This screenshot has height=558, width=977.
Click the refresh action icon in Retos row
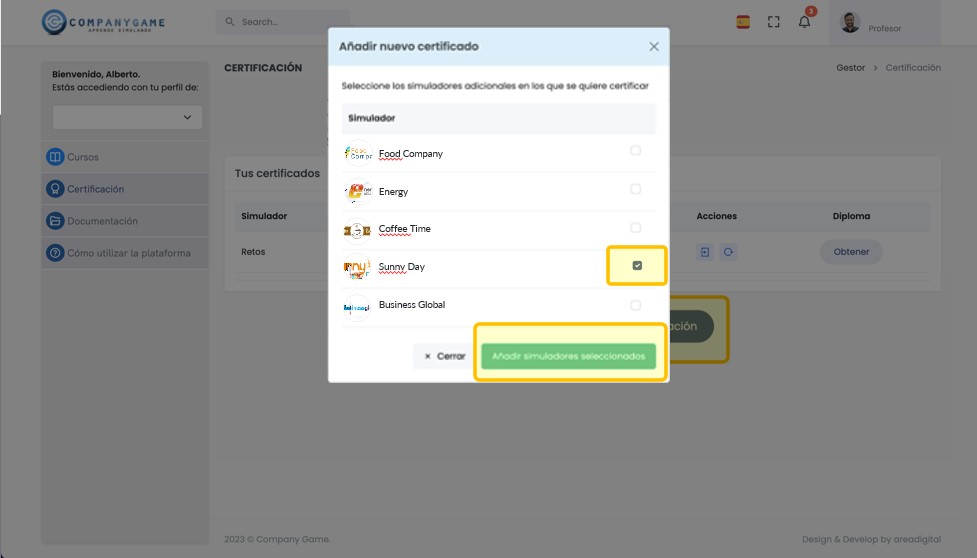pyautogui.click(x=728, y=252)
